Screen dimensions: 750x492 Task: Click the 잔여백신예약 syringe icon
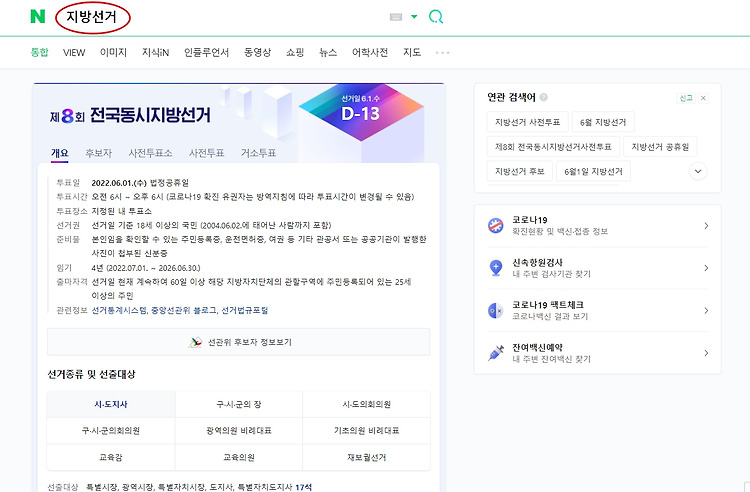pos(496,353)
